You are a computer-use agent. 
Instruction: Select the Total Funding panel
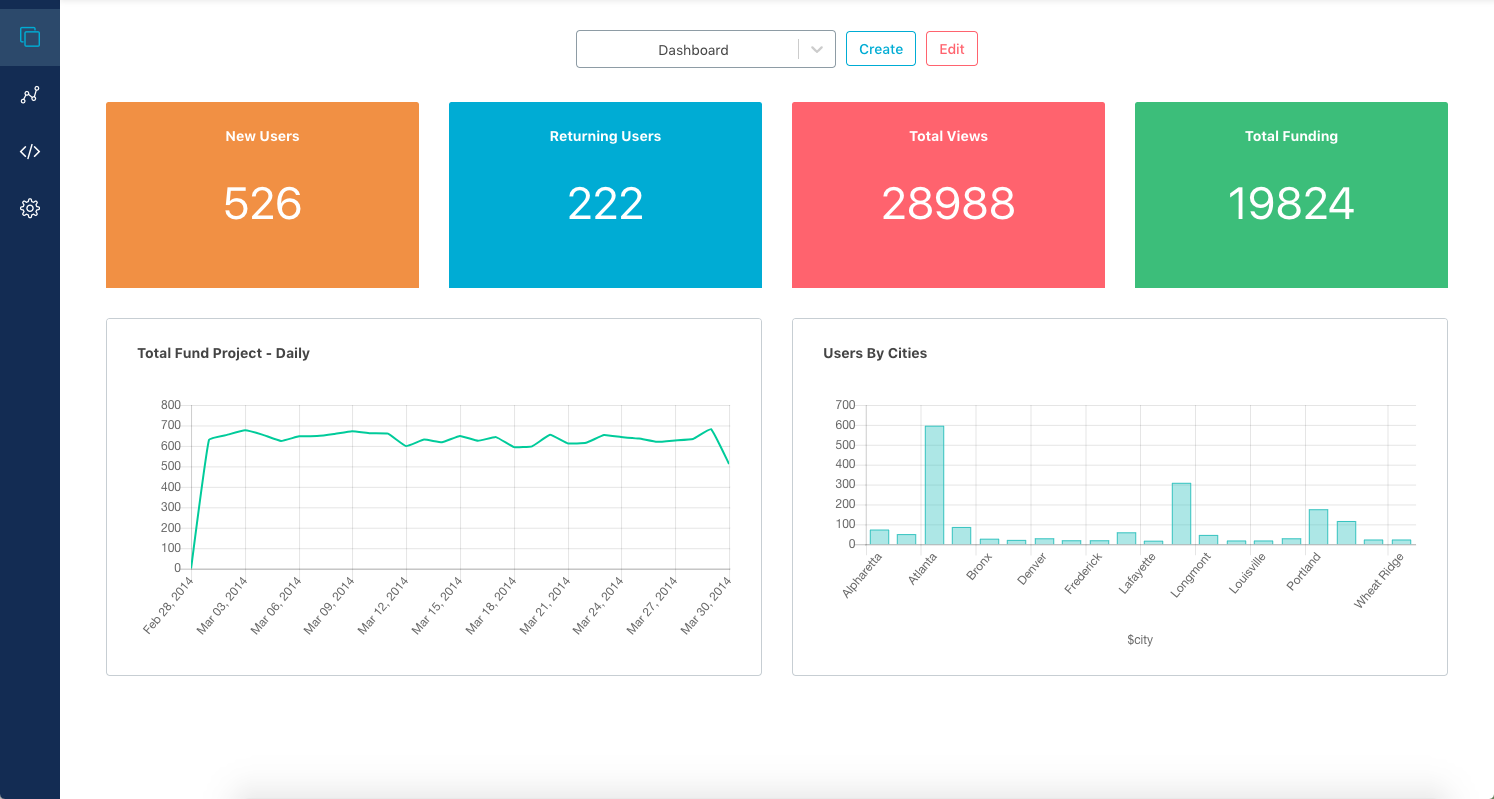[x=1291, y=194]
